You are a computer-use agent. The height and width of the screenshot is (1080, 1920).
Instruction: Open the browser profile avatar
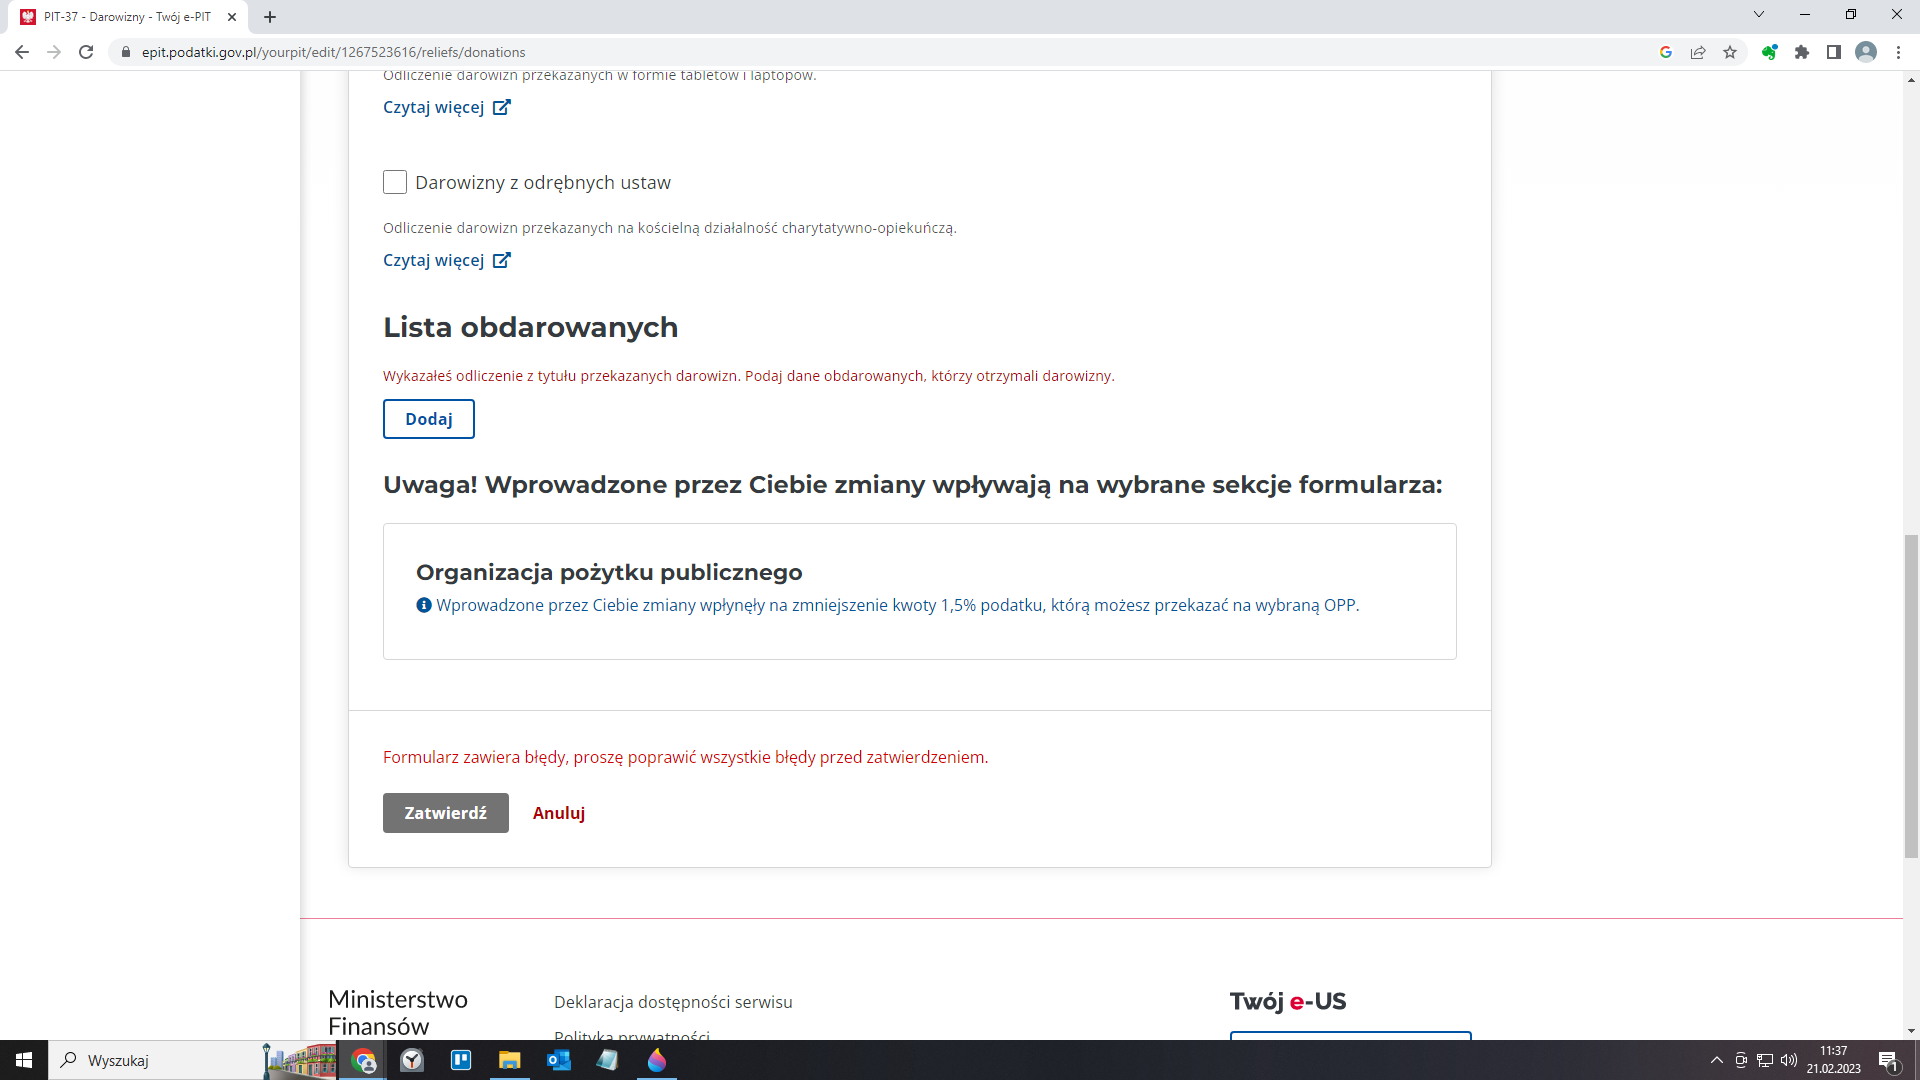click(x=1866, y=52)
